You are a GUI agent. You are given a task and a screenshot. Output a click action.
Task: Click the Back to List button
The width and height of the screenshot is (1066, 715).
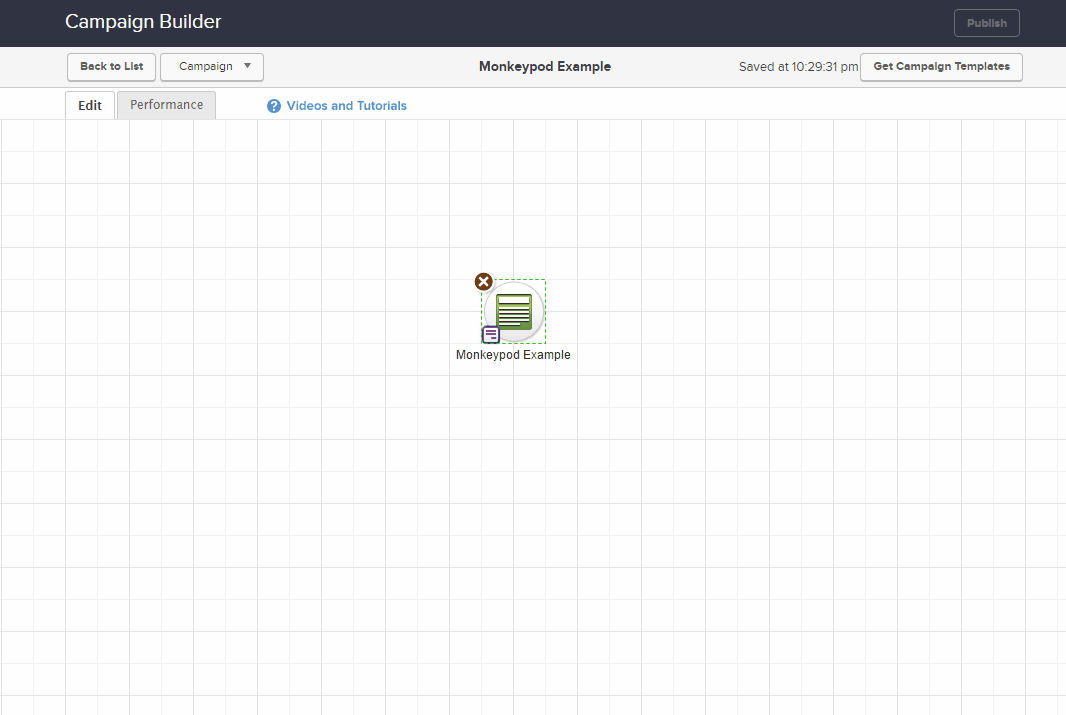pyautogui.click(x=111, y=67)
